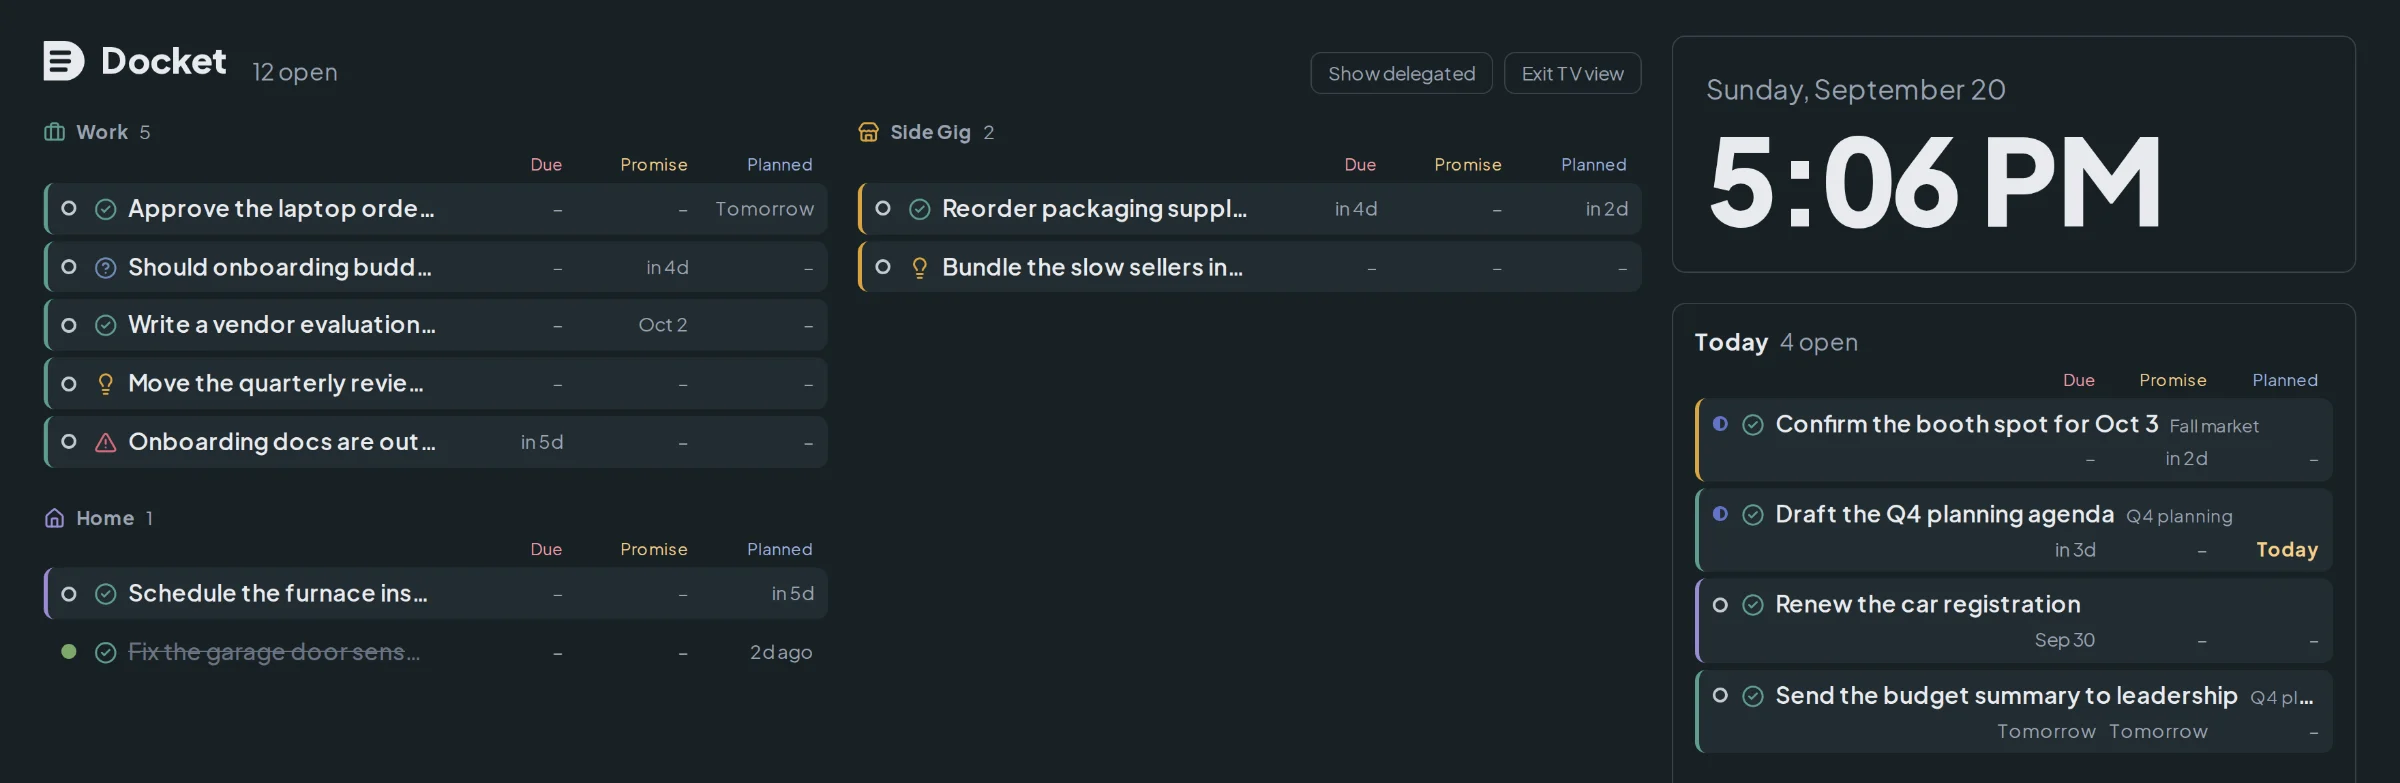
Task: Click check-circle icon on Schedule the furnace row
Action: tap(106, 594)
